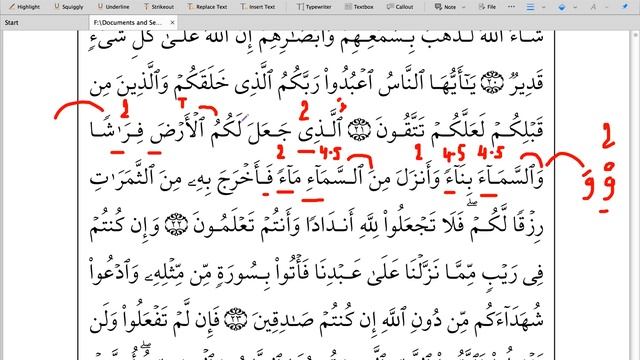The image size is (640, 360).
Task: Choose the Insert Text tool
Action: tap(257, 7)
